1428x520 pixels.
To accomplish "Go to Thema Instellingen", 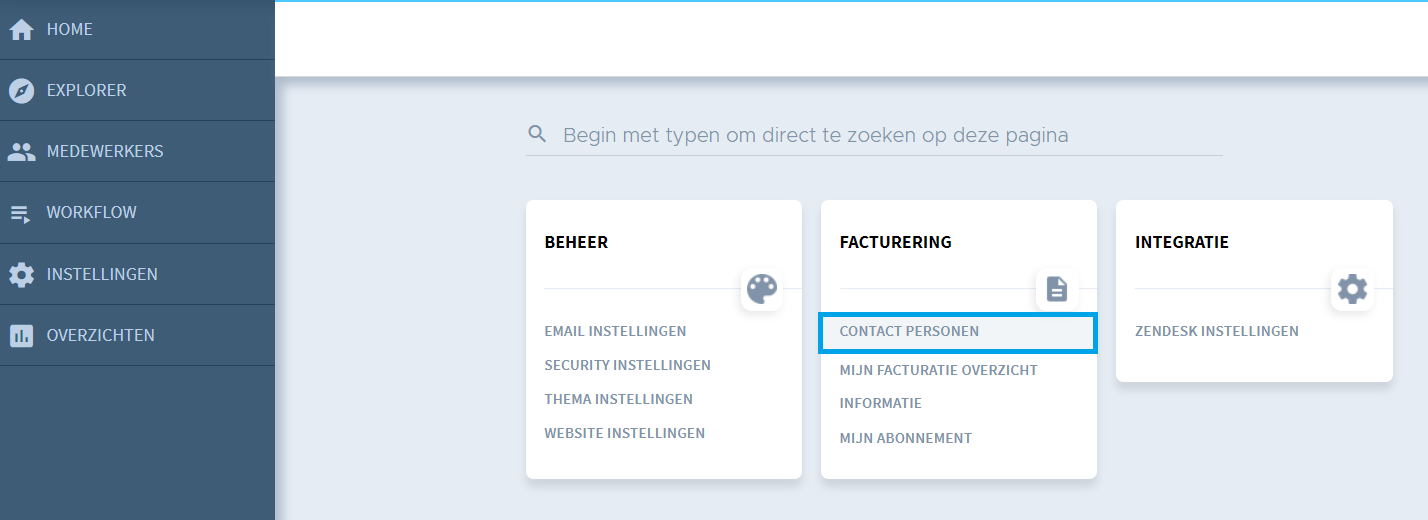I will pos(618,399).
